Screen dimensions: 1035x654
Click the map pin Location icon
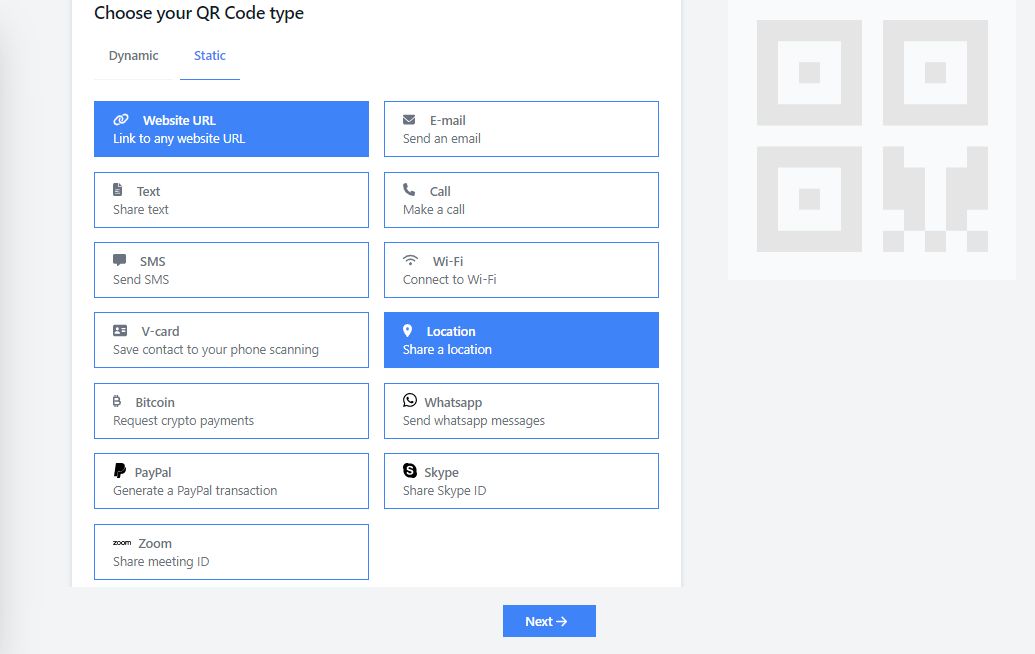click(x=408, y=331)
